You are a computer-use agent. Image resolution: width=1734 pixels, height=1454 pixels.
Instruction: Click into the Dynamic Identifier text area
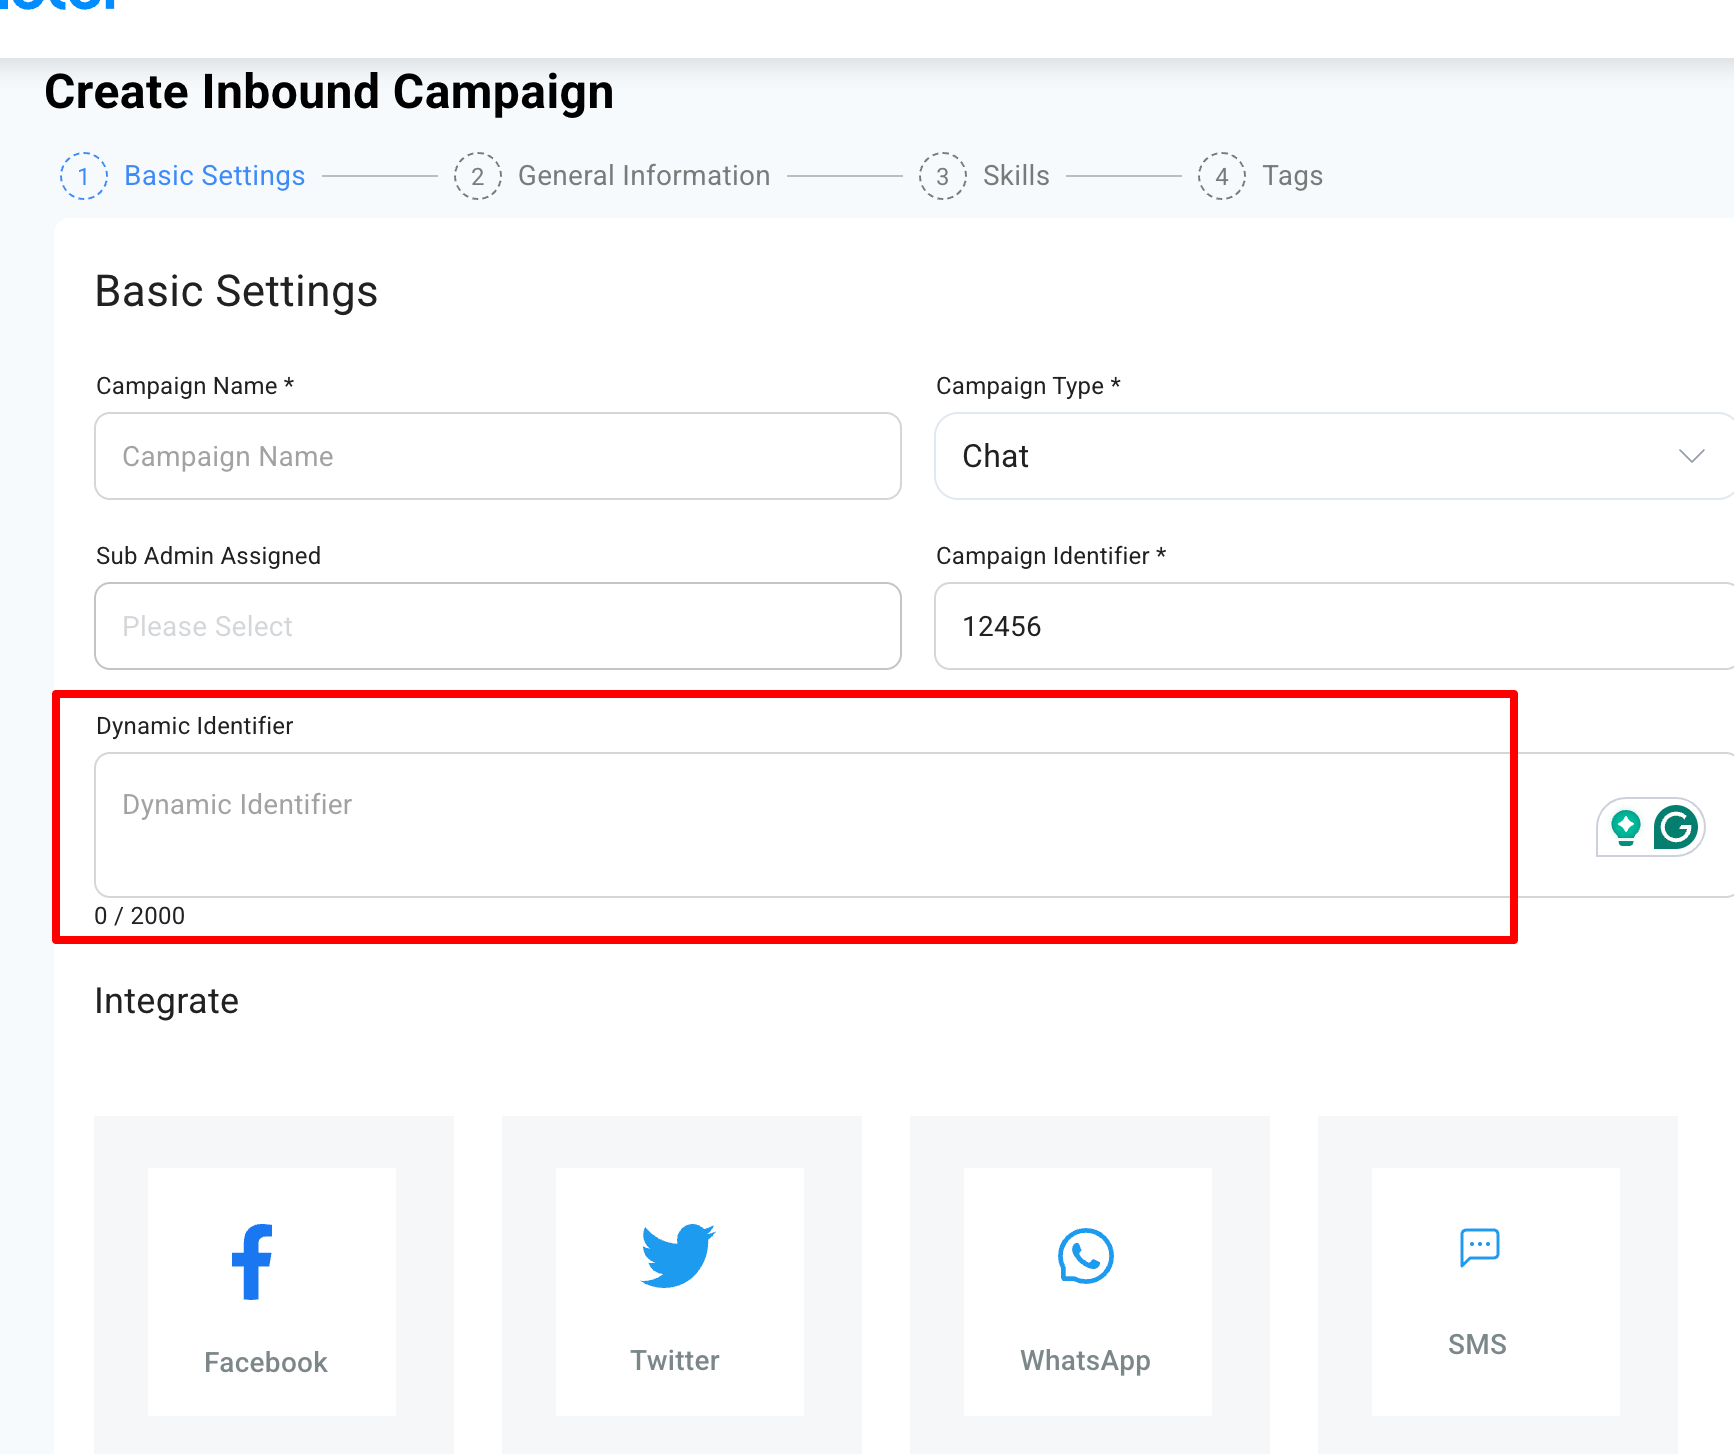point(800,825)
